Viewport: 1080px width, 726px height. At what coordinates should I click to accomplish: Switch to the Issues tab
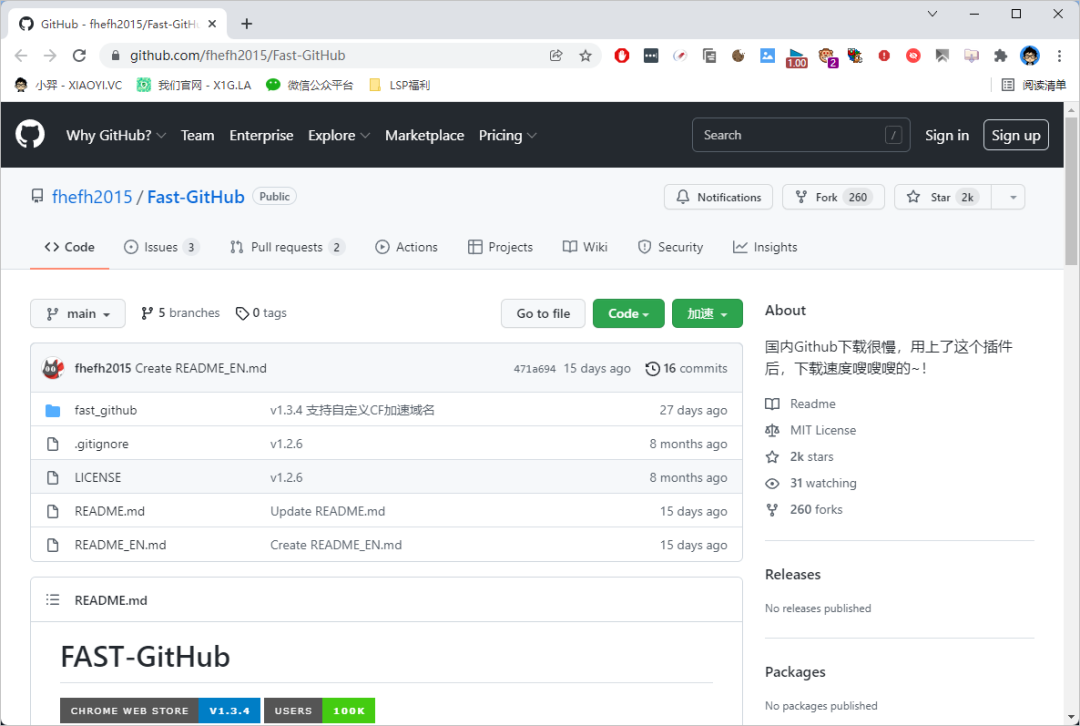[160, 247]
